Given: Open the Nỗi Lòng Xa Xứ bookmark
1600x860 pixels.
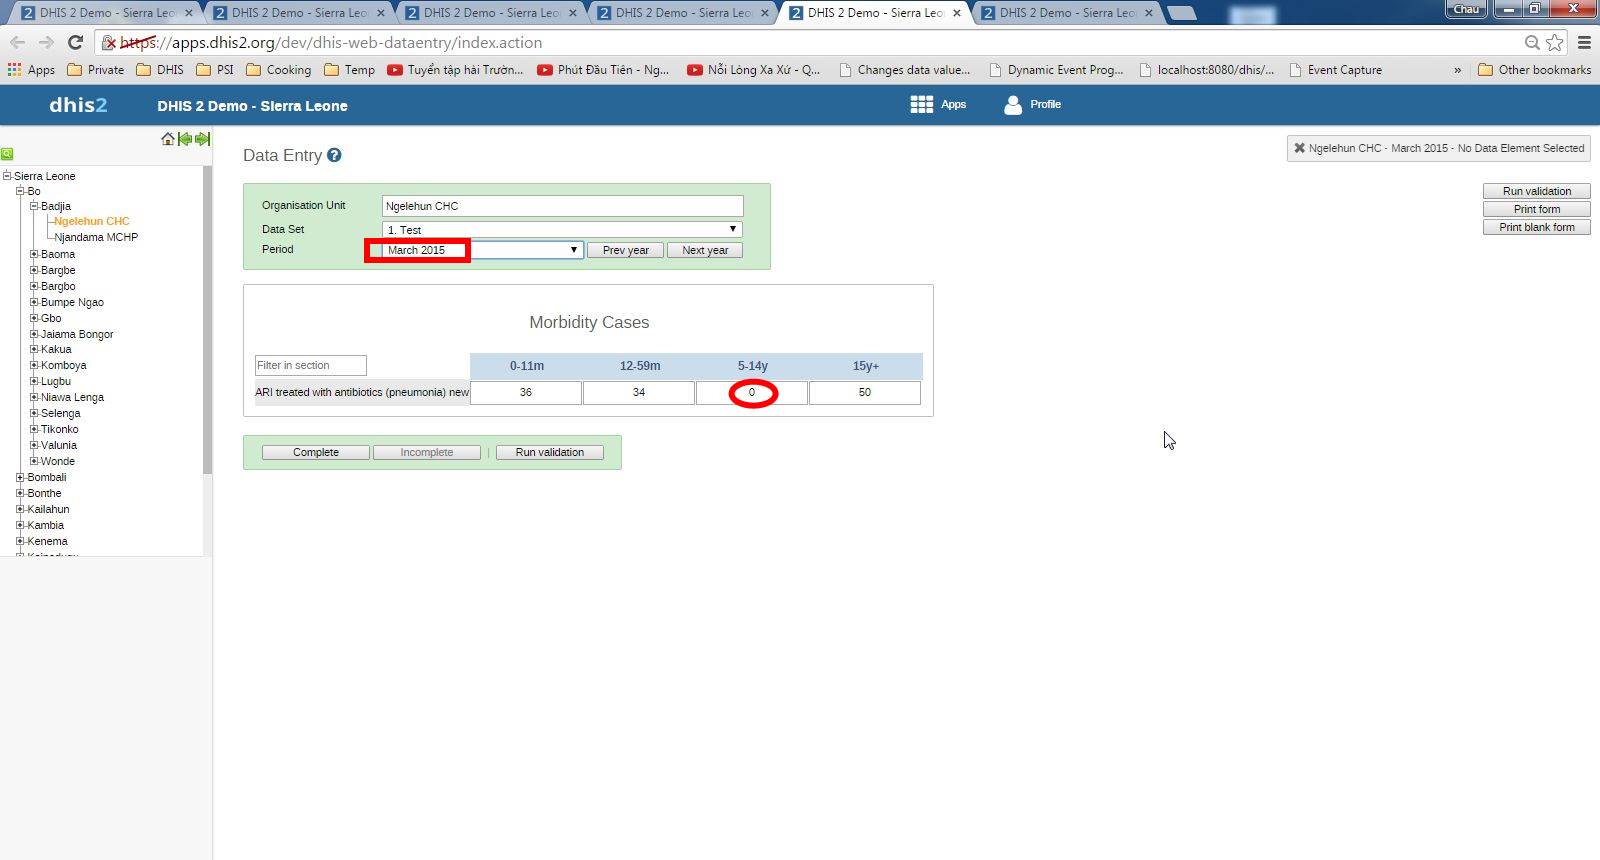Looking at the screenshot, I should coord(754,70).
